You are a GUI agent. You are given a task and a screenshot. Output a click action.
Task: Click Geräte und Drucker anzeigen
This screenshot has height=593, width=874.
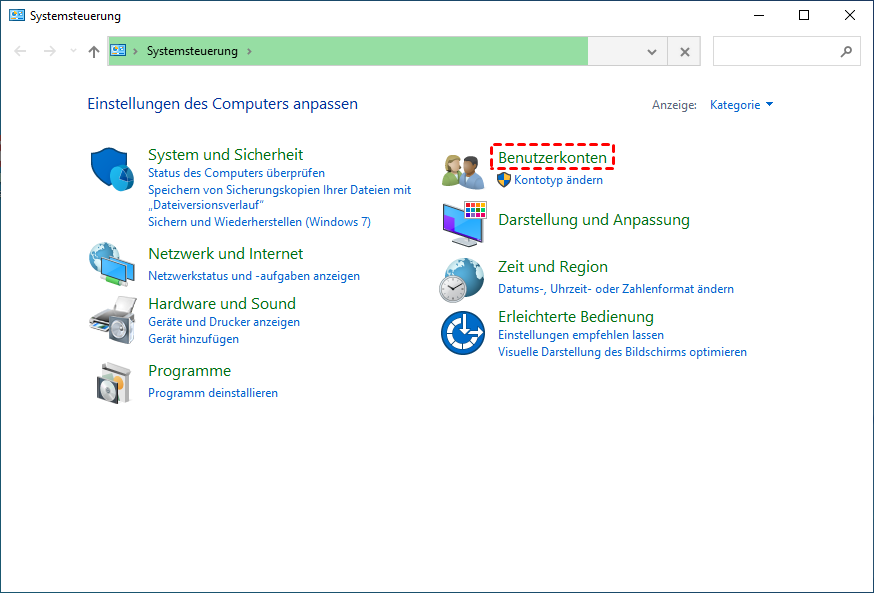pyautogui.click(x=224, y=322)
